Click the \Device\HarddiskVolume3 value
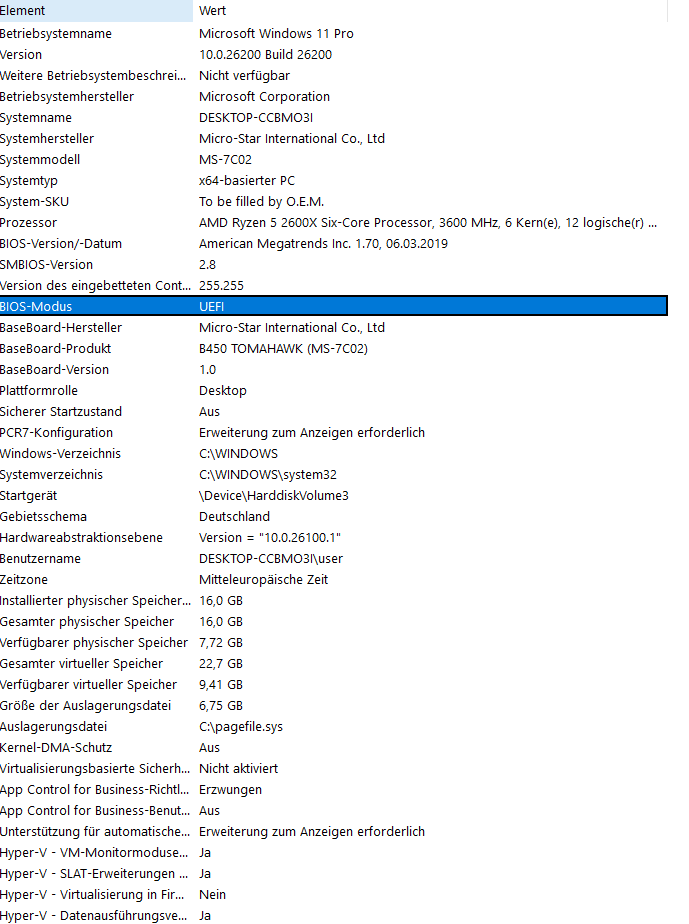Viewport: 689px width, 924px height. click(273, 496)
